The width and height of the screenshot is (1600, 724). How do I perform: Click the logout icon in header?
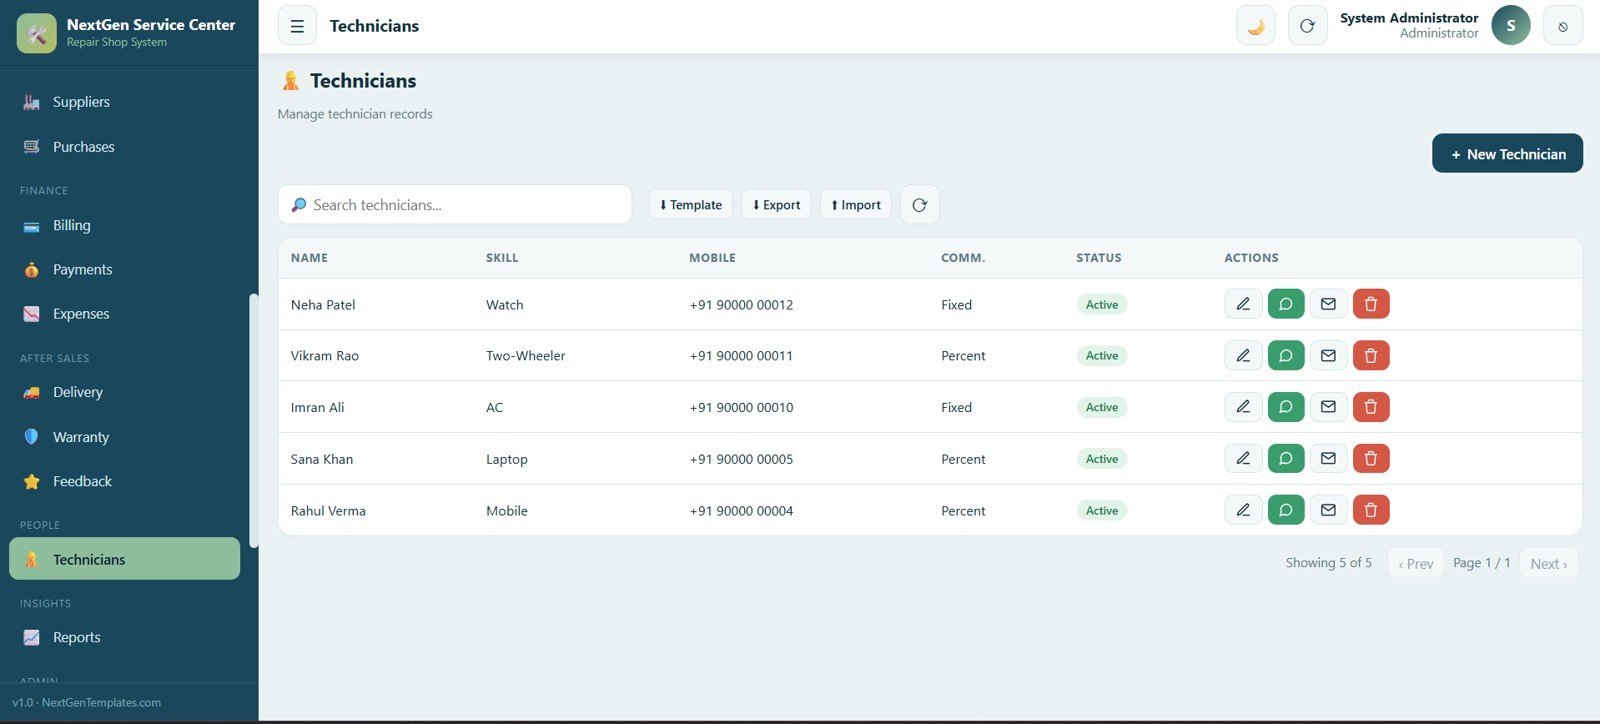1563,26
